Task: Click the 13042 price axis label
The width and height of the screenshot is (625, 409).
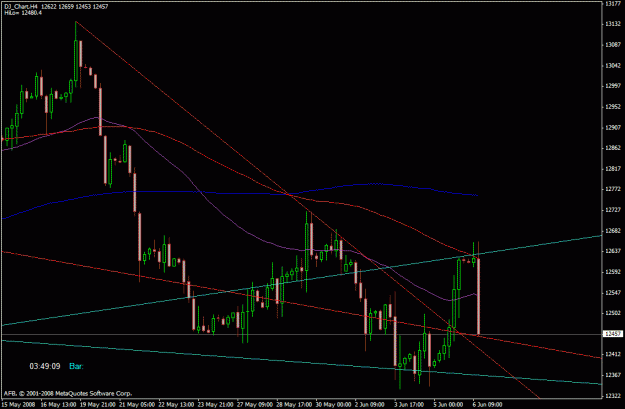Action: 613,65
